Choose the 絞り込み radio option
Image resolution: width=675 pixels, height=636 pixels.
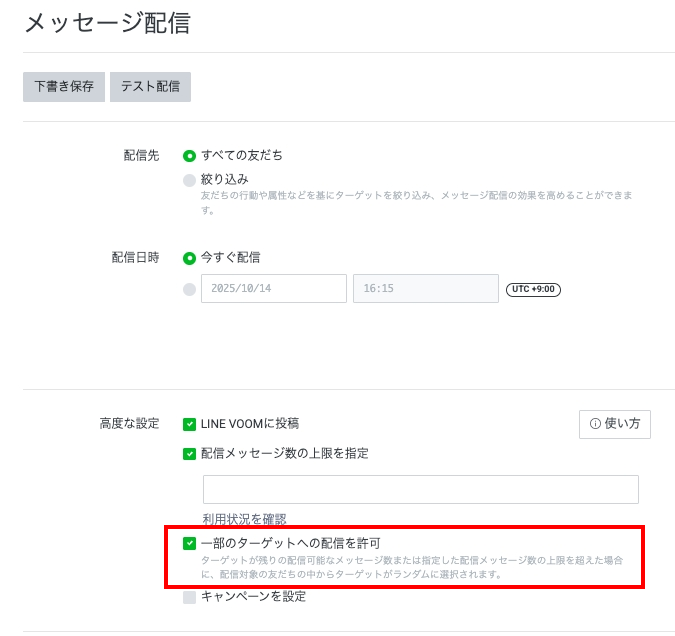pyautogui.click(x=189, y=180)
